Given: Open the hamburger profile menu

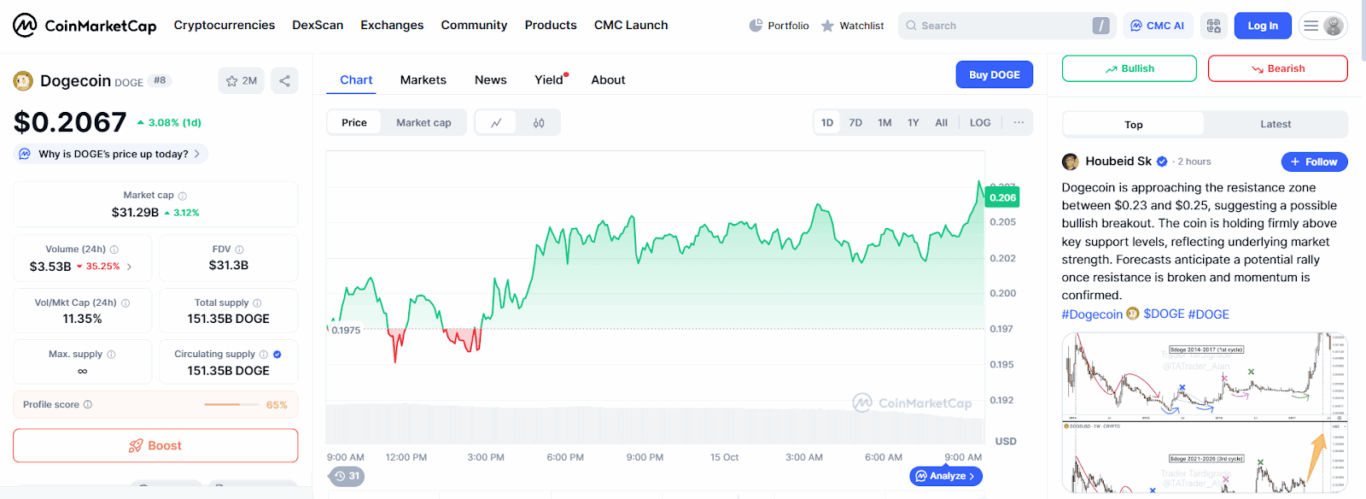Looking at the screenshot, I should [1322, 26].
